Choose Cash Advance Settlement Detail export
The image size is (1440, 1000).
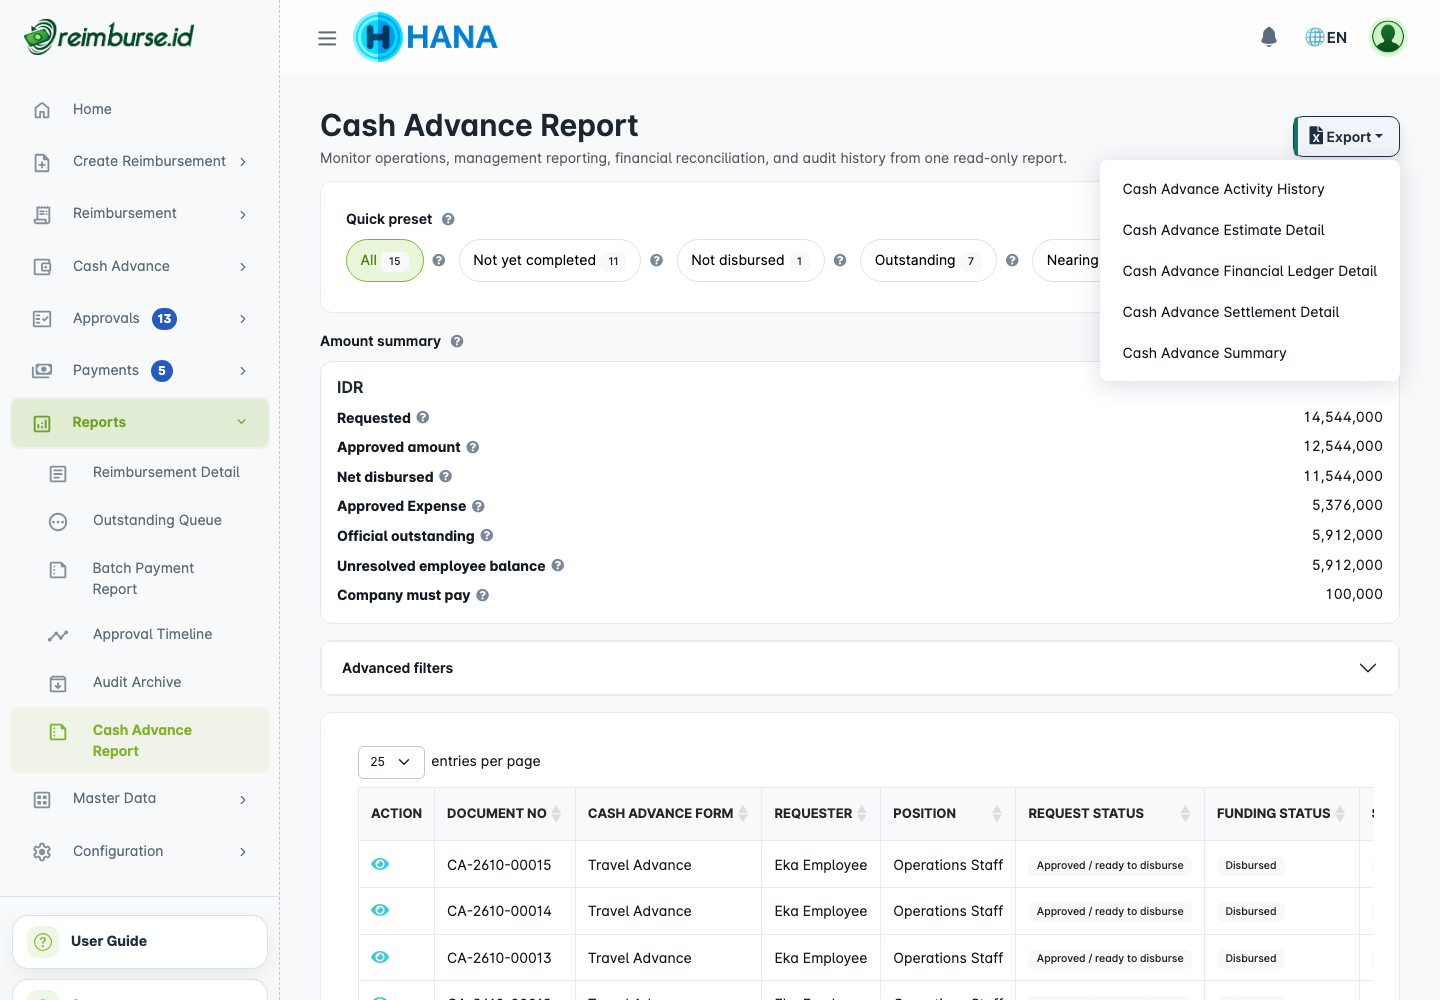[x=1250, y=312]
